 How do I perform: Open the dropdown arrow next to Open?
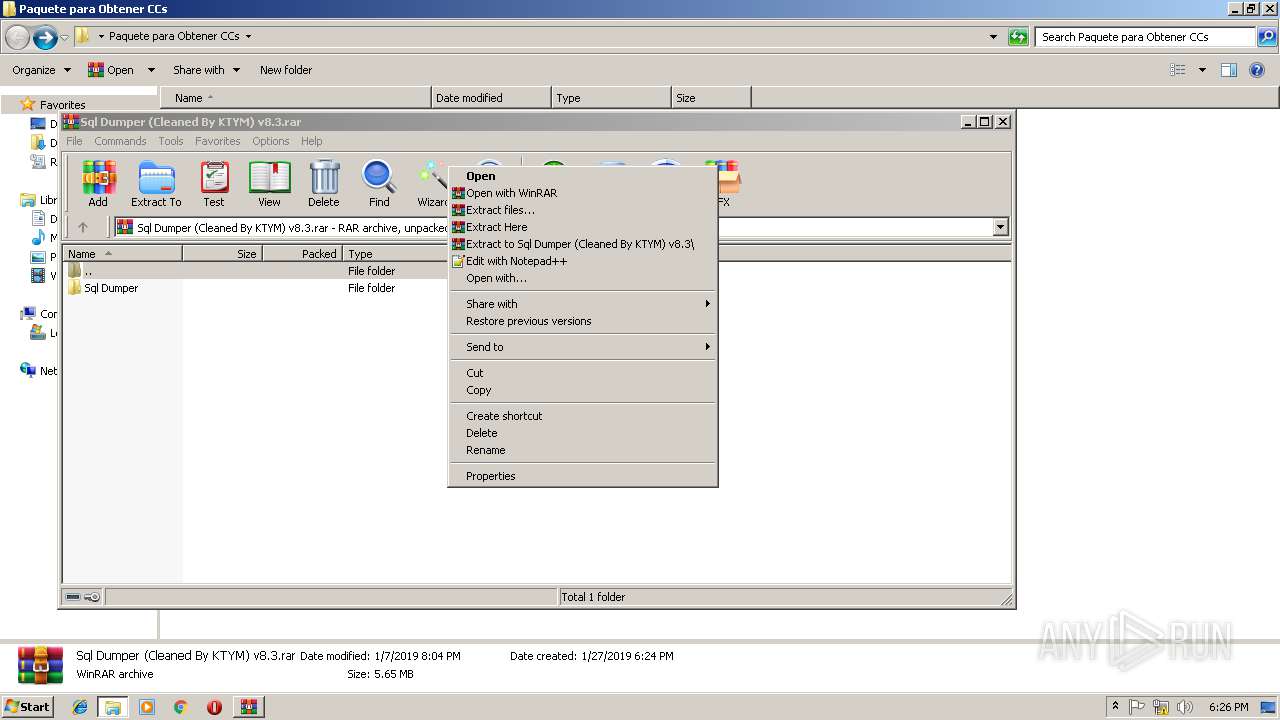tap(151, 70)
